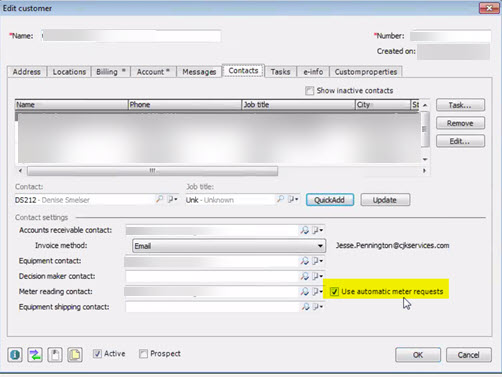This screenshot has width=502, height=377.
Task: Confirm with the OK button
Action: (x=418, y=355)
